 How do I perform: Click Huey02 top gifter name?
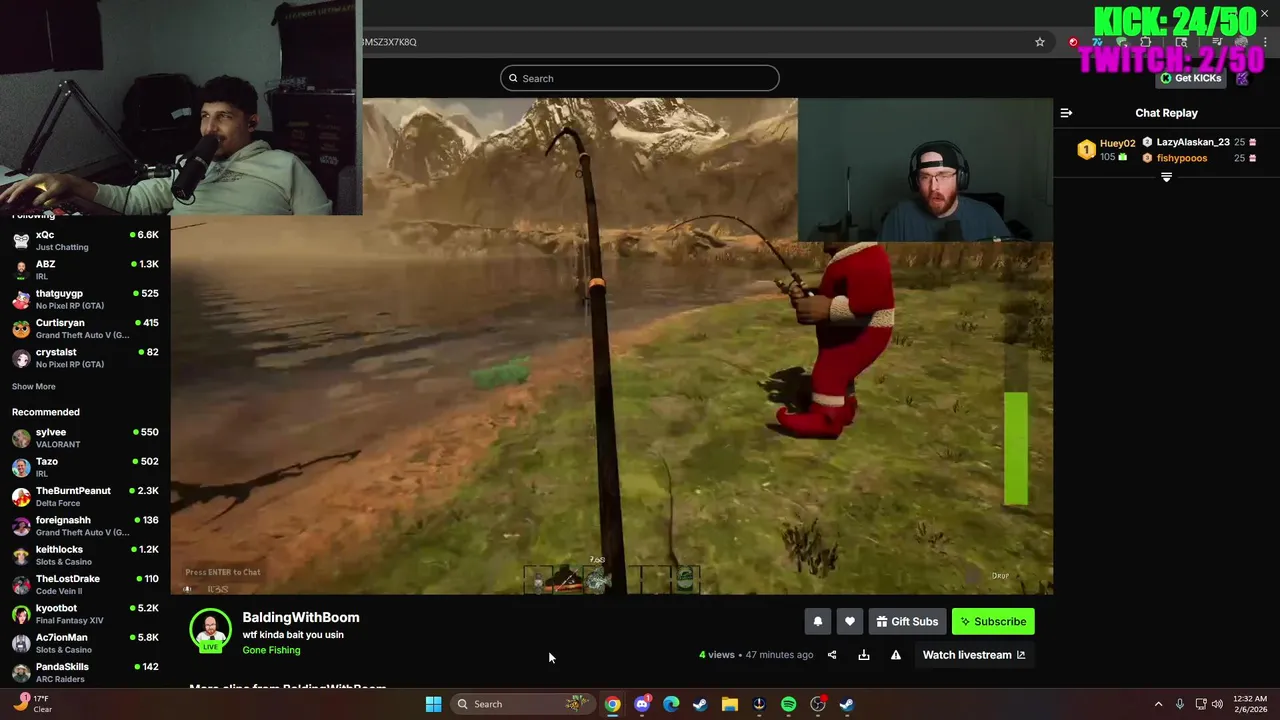point(1117,143)
